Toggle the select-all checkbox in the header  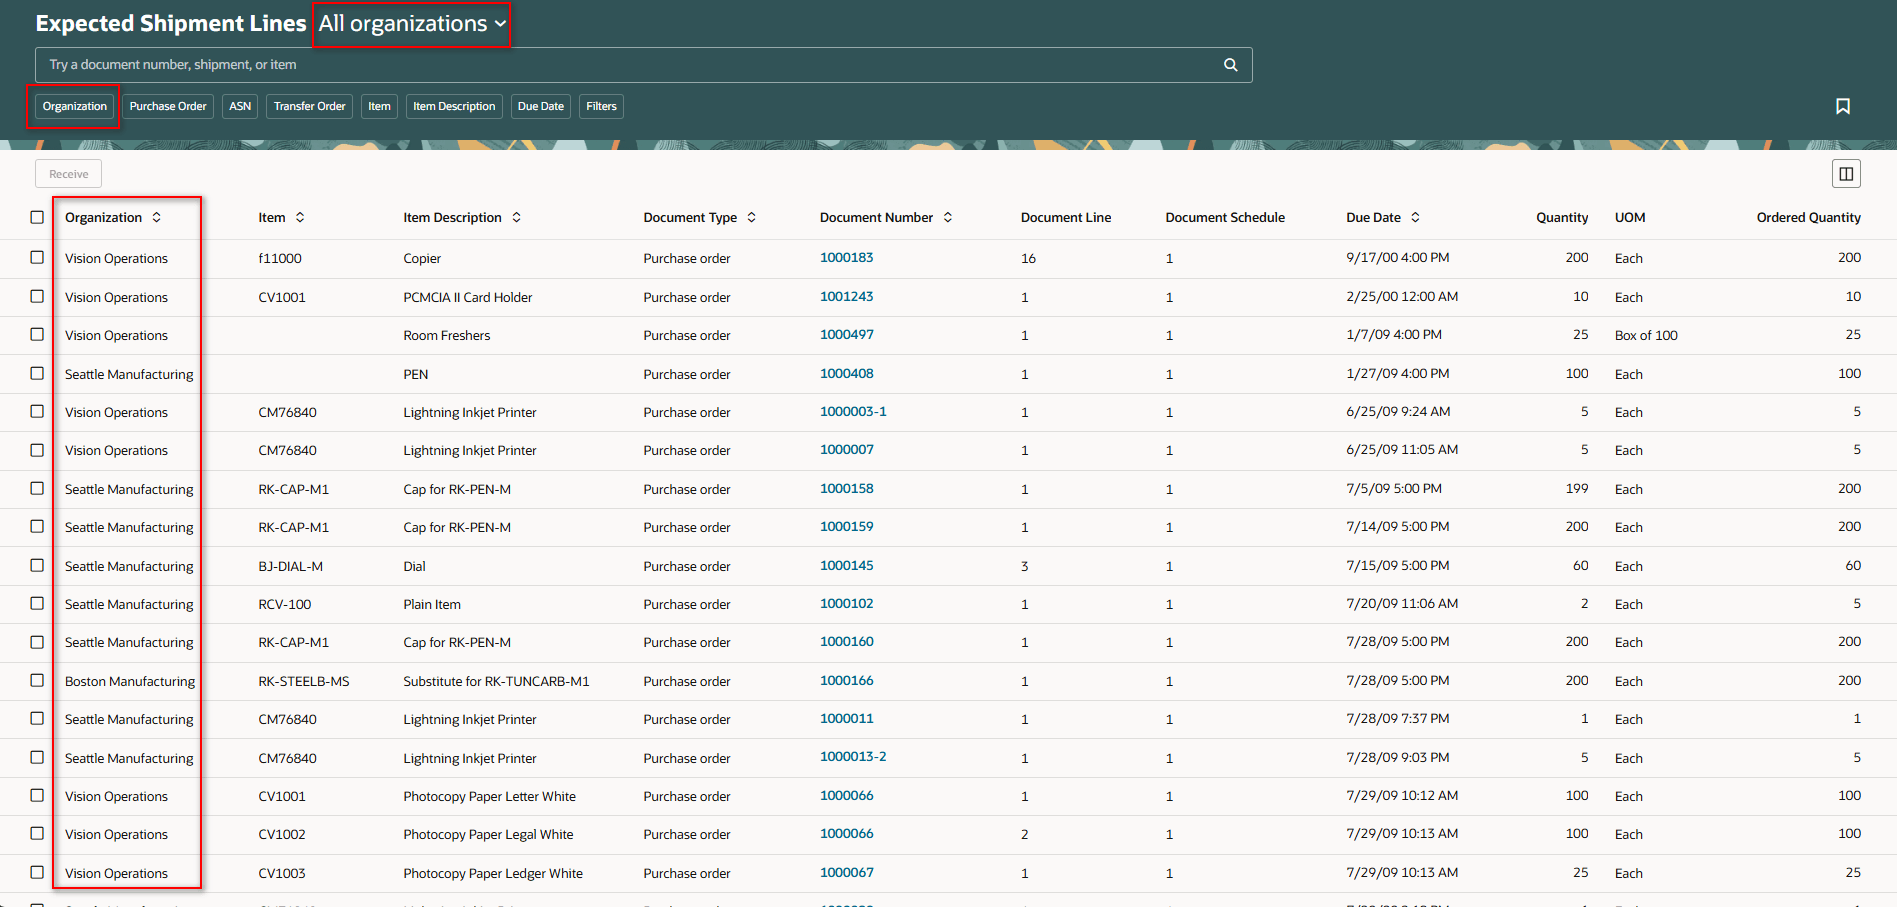(x=36, y=217)
